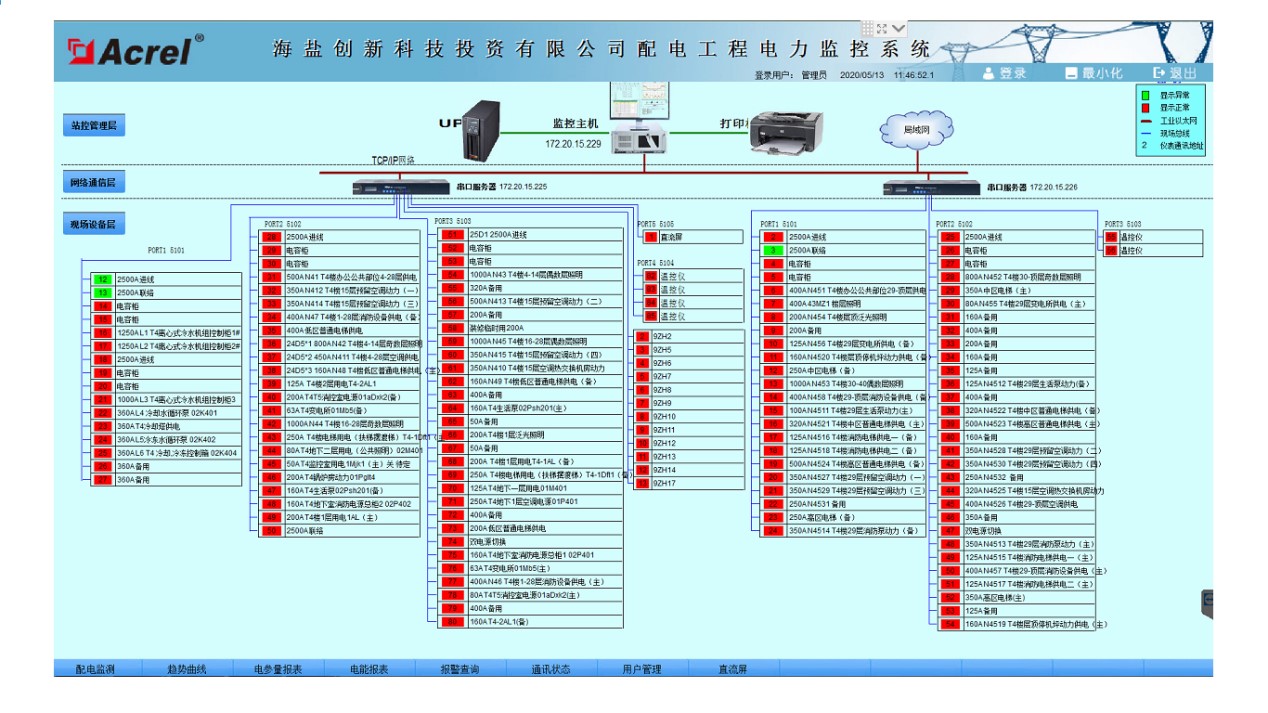Select the 站控管理层 layer label
The width and height of the screenshot is (1268, 713).
point(93,125)
